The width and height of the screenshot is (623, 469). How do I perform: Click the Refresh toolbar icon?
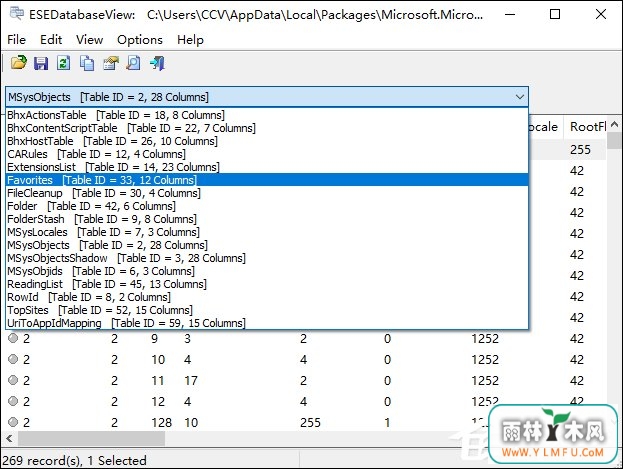click(x=64, y=63)
